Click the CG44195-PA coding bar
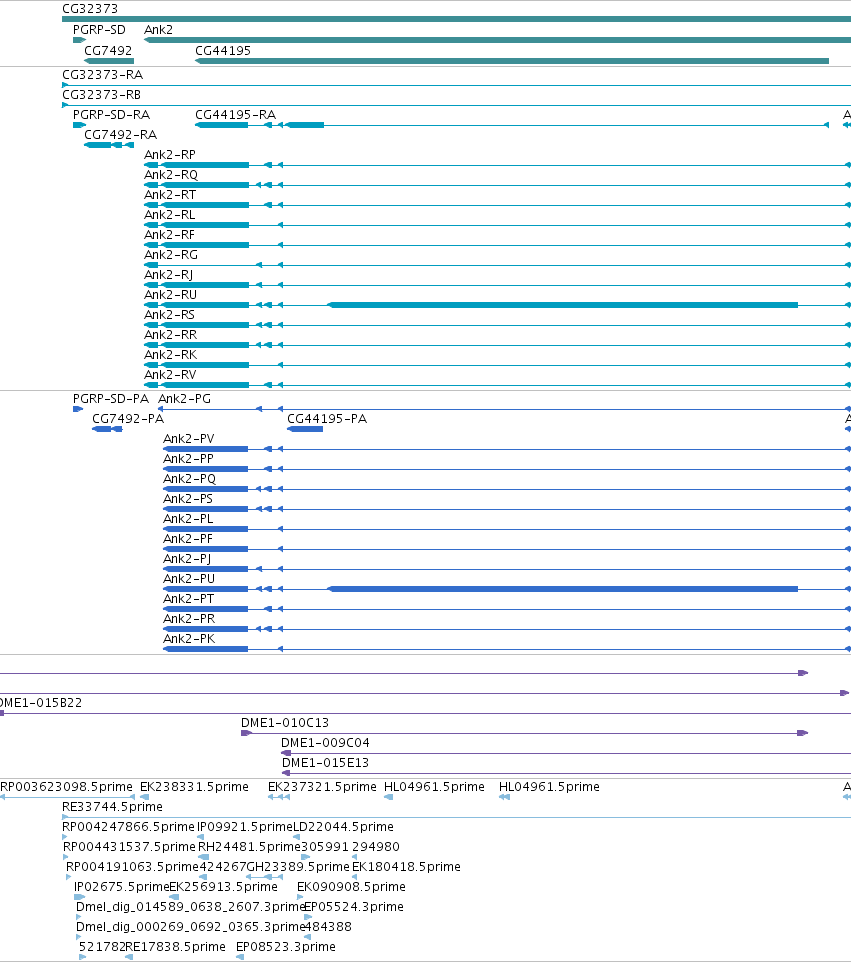Image resolution: width=851 pixels, height=962 pixels. pyautogui.click(x=305, y=429)
